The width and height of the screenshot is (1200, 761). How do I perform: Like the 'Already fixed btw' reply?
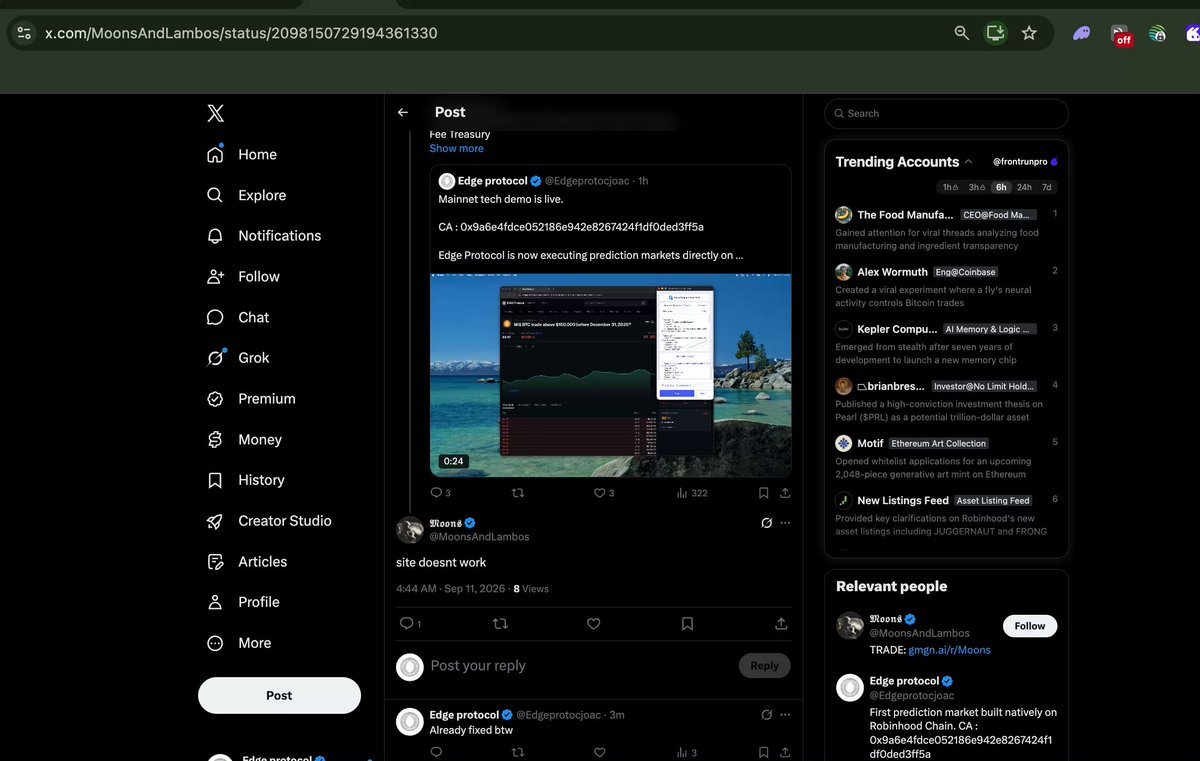600,752
